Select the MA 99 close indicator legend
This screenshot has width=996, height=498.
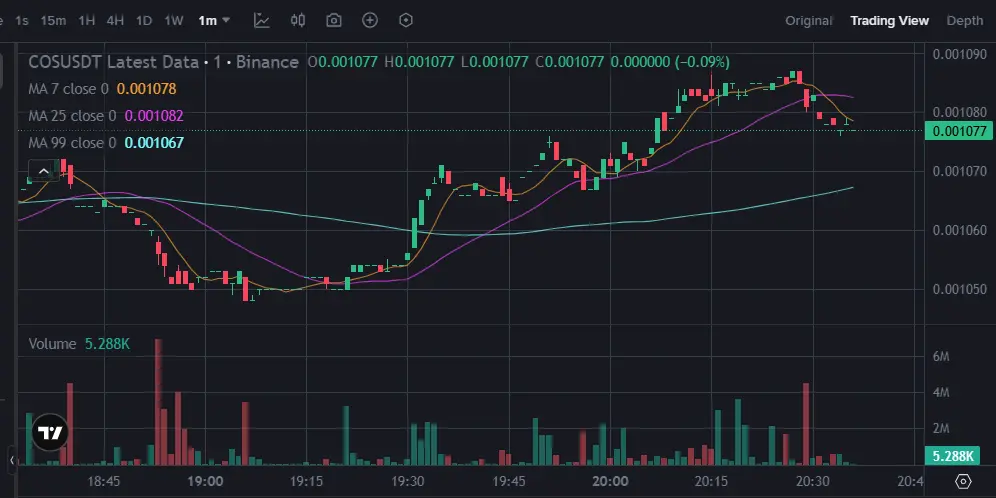pyautogui.click(x=72, y=143)
